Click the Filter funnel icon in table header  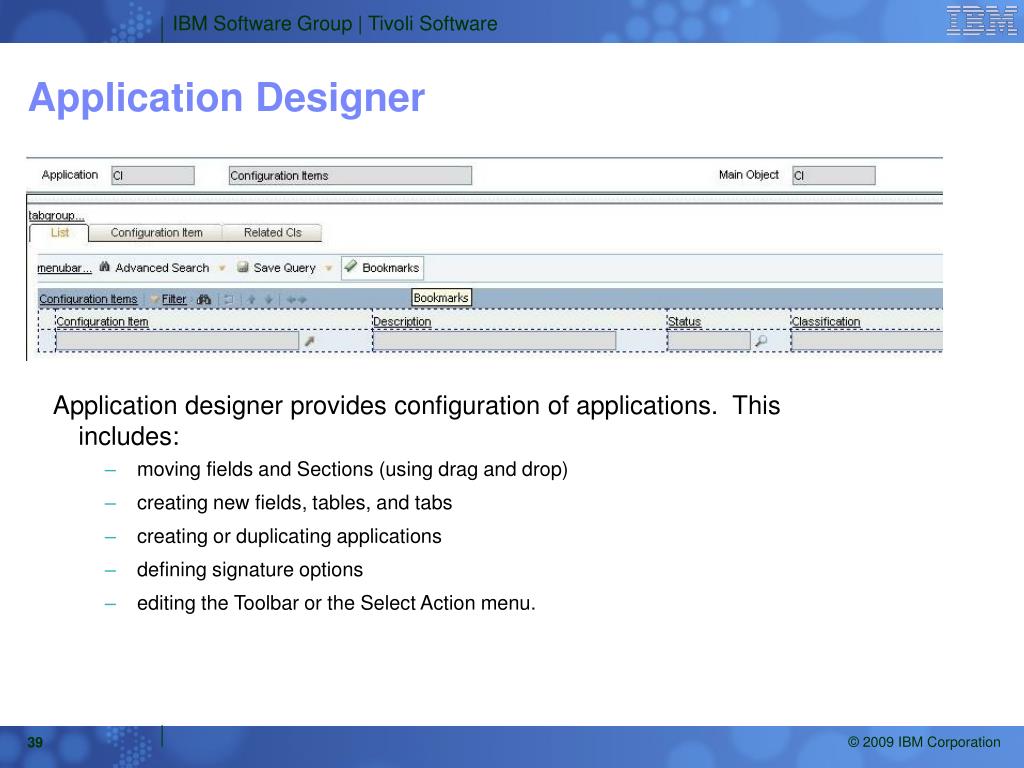pyautogui.click(x=155, y=299)
